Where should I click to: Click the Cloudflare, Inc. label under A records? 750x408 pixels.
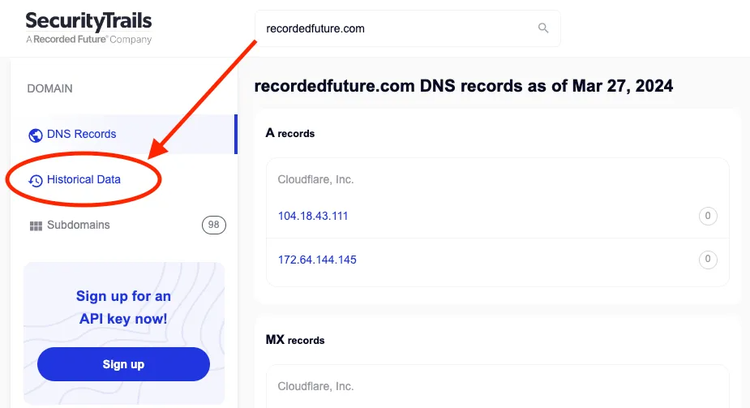[316, 180]
